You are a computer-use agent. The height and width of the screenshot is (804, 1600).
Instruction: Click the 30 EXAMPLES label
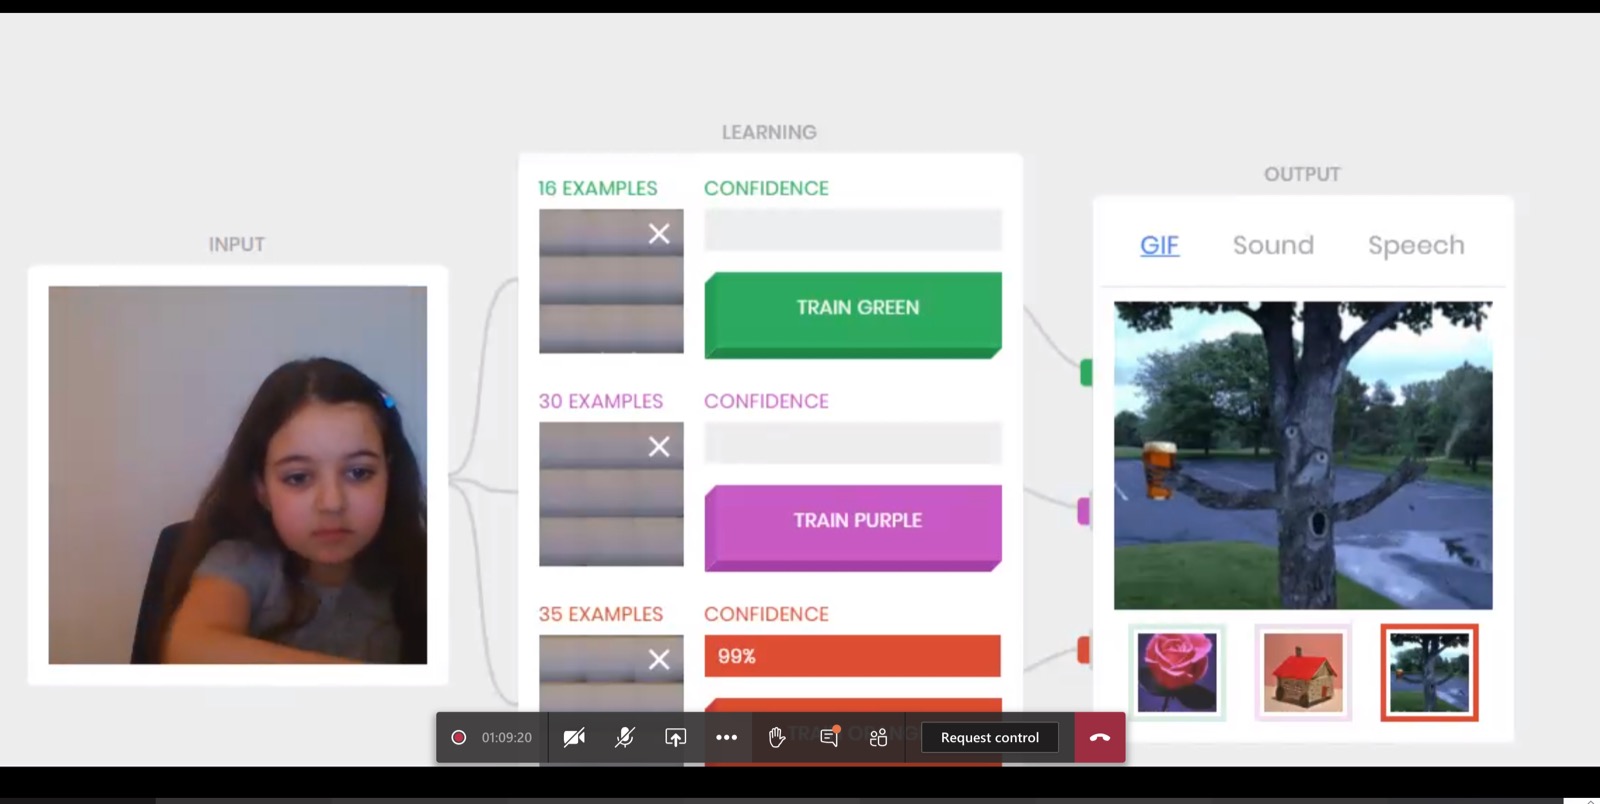(600, 401)
